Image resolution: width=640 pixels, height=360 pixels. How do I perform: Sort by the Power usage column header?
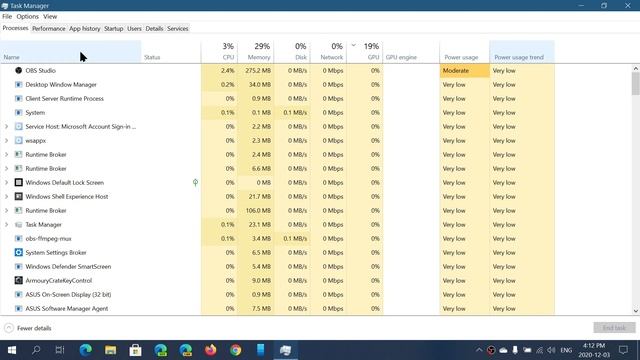click(x=464, y=52)
